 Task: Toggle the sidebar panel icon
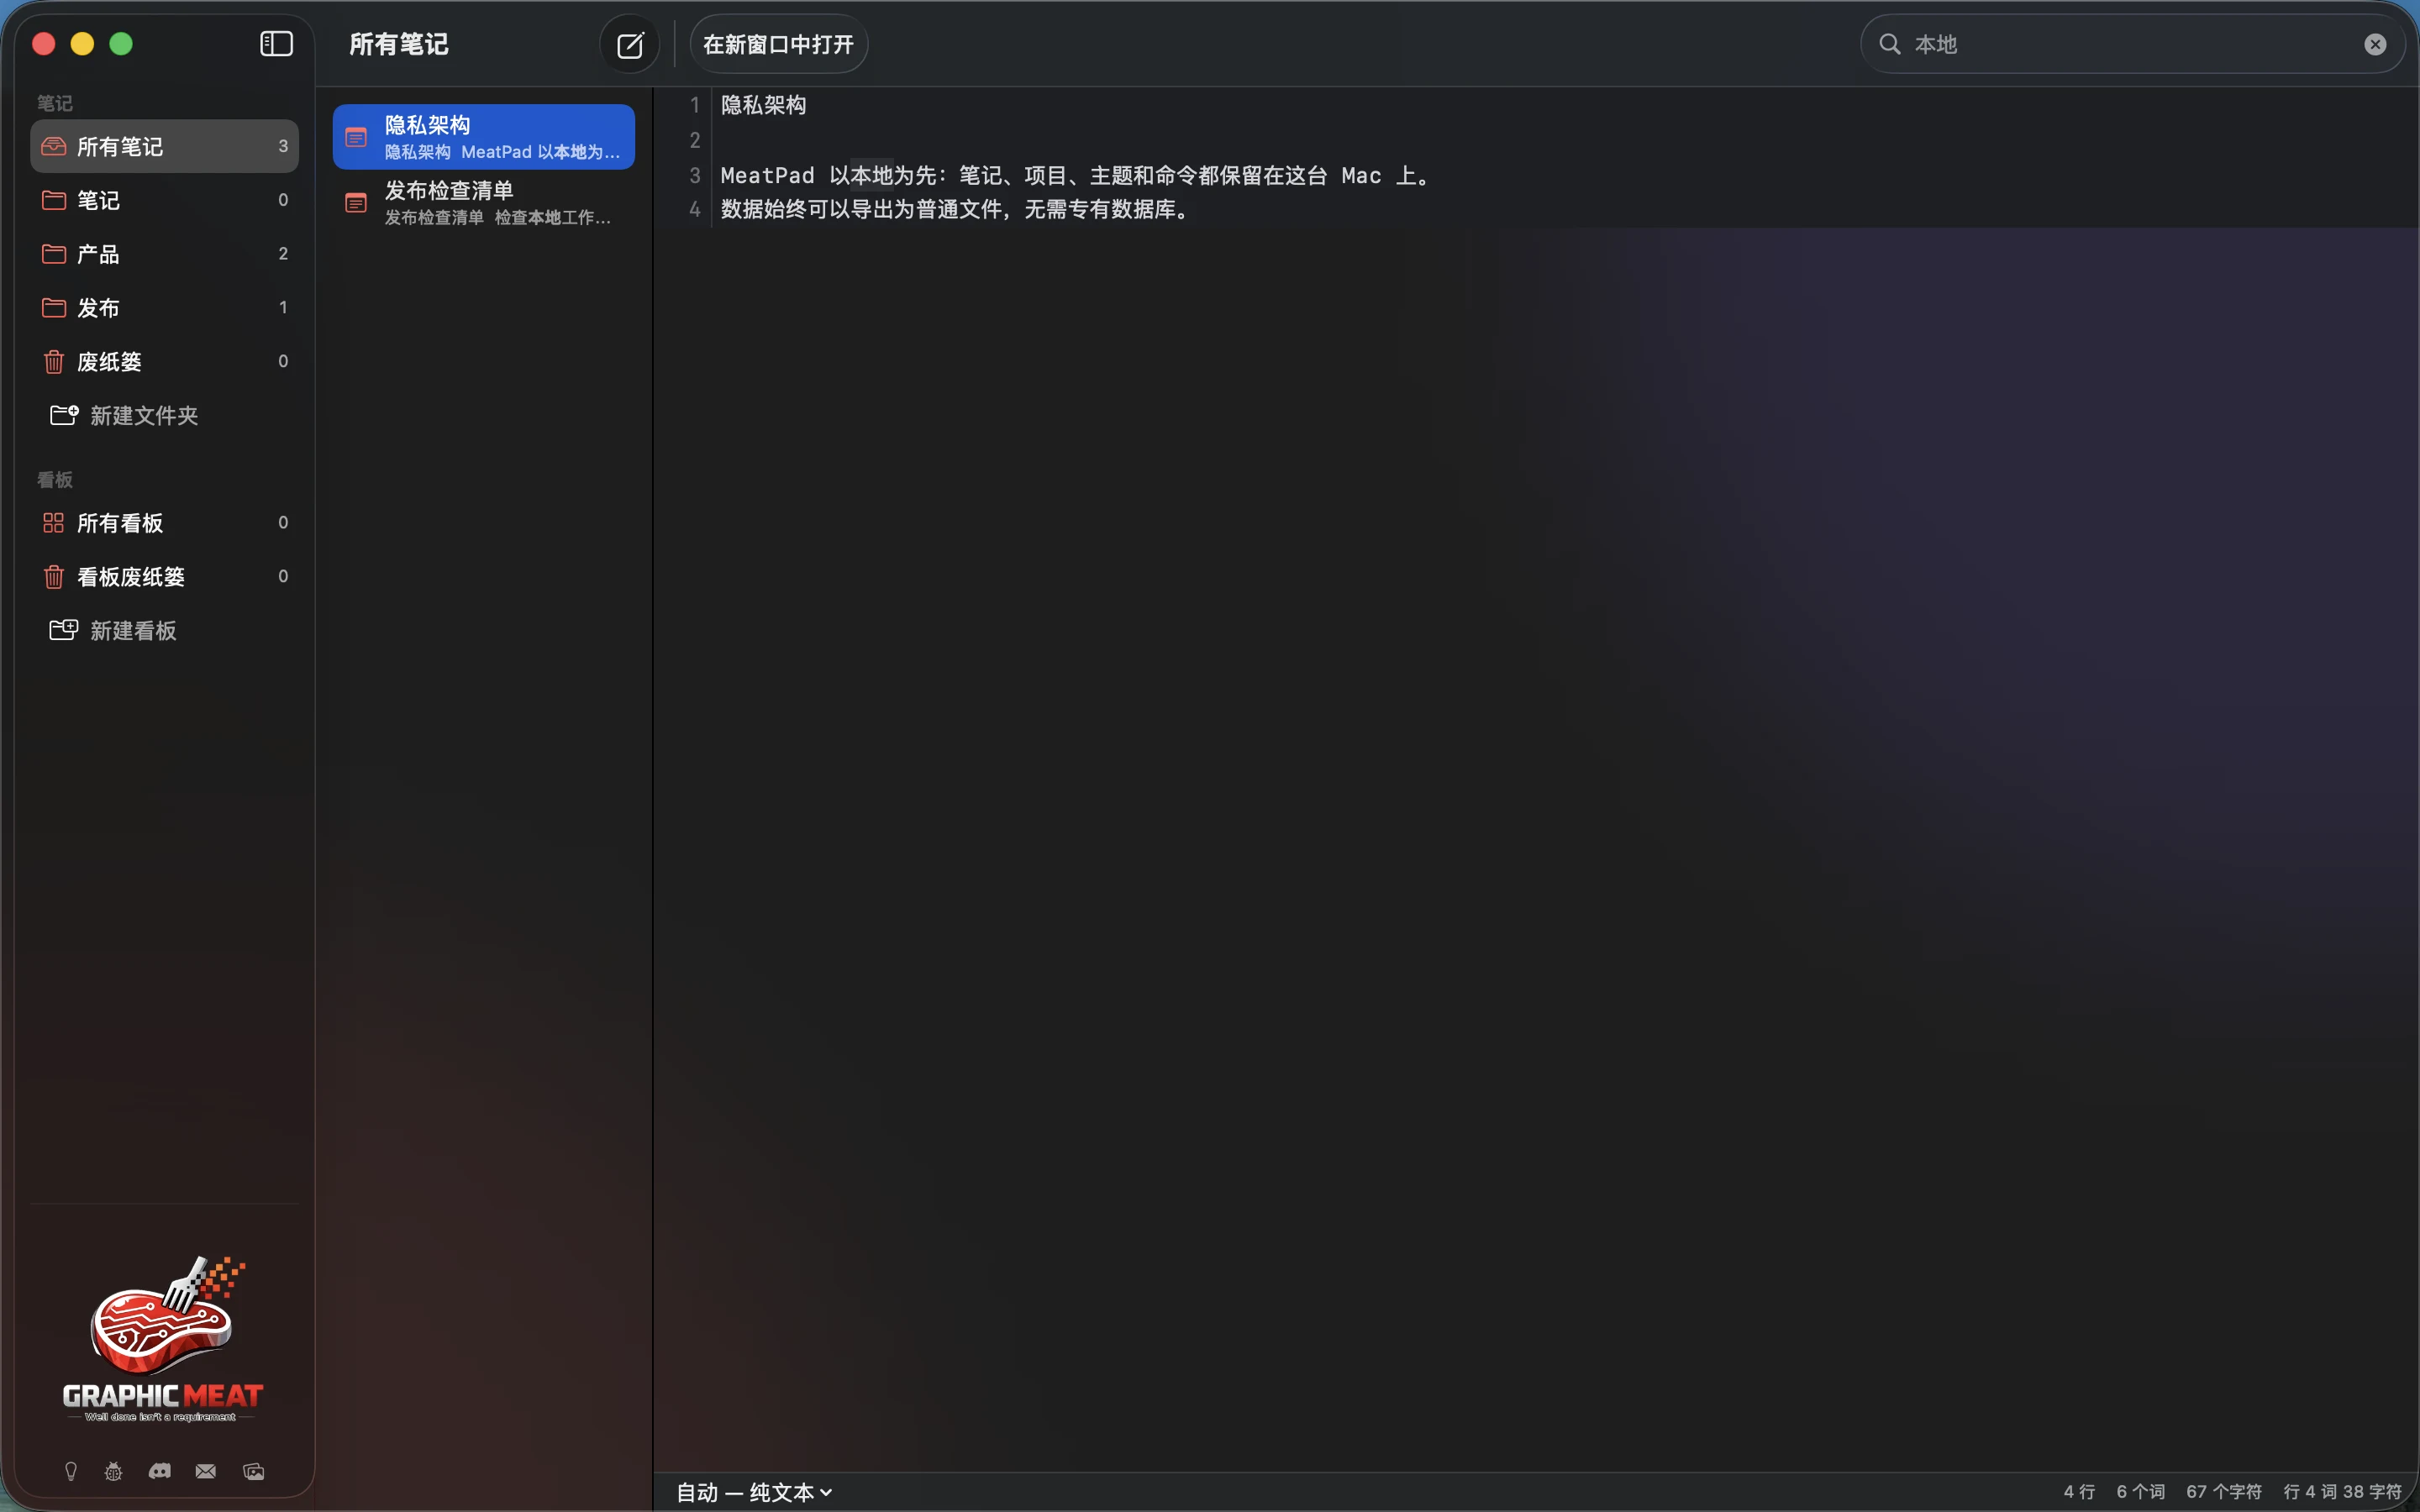(276, 44)
